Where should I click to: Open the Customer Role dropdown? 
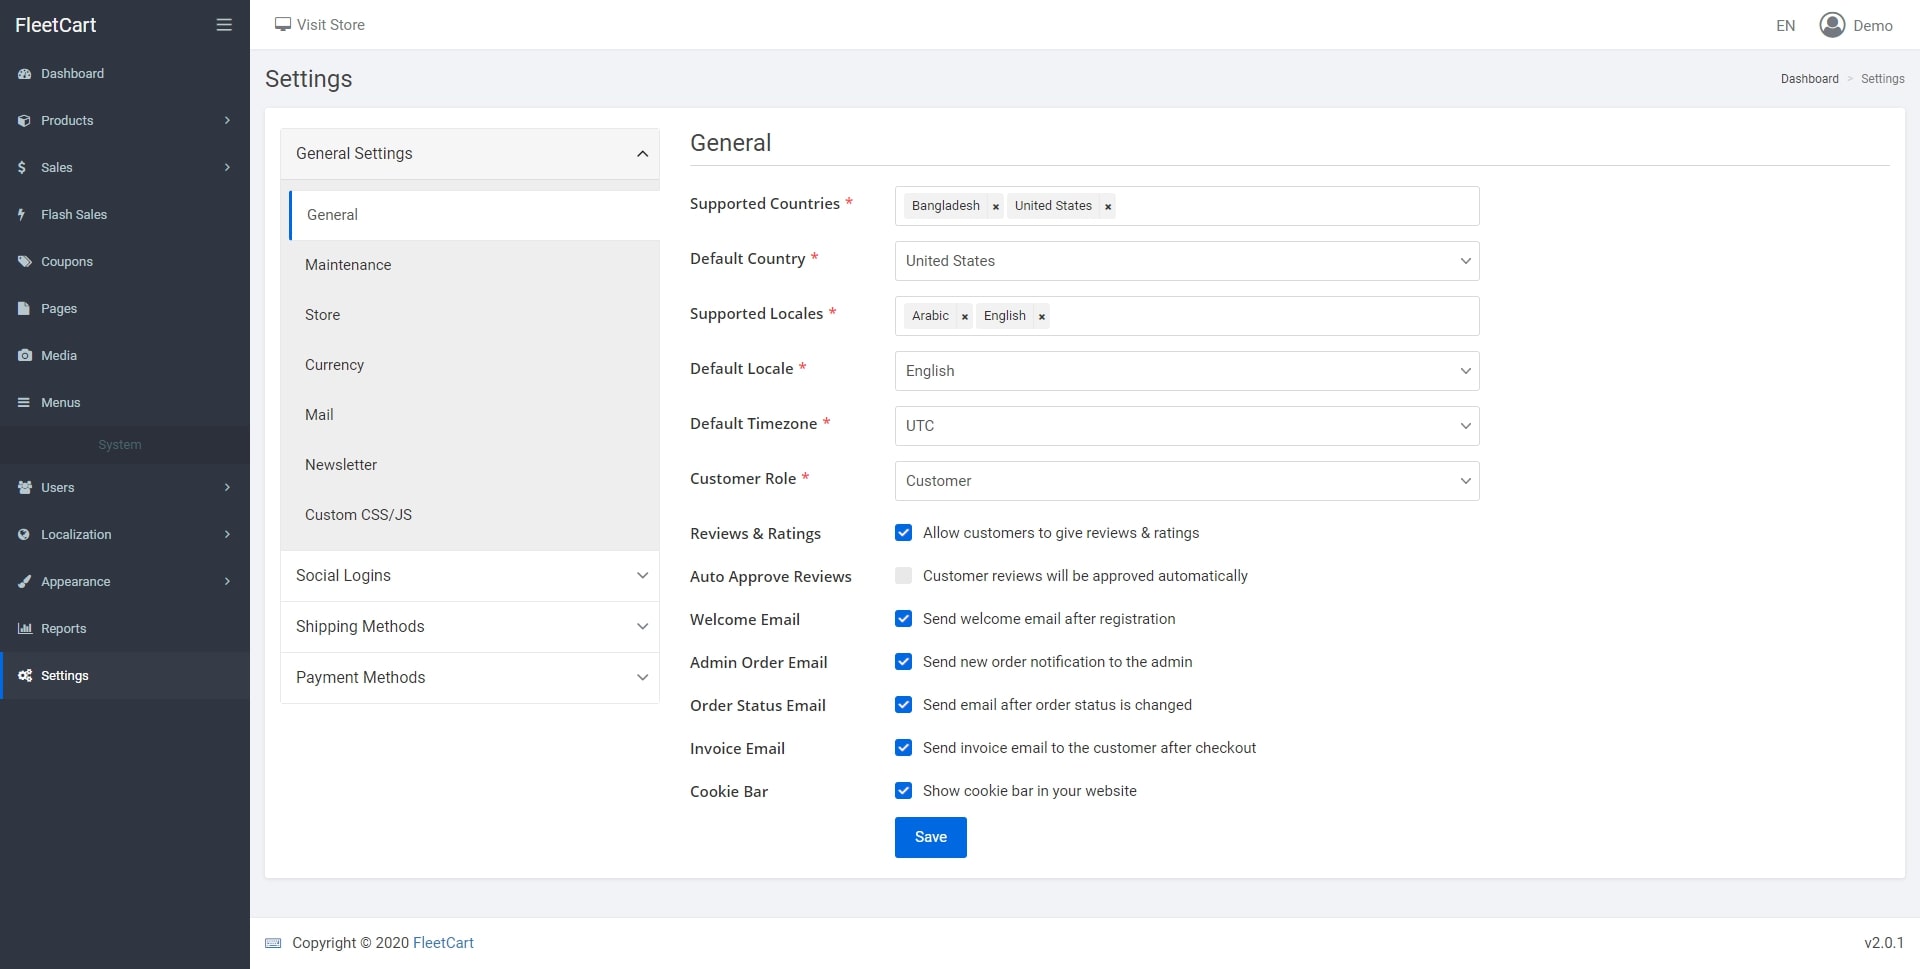[1186, 481]
